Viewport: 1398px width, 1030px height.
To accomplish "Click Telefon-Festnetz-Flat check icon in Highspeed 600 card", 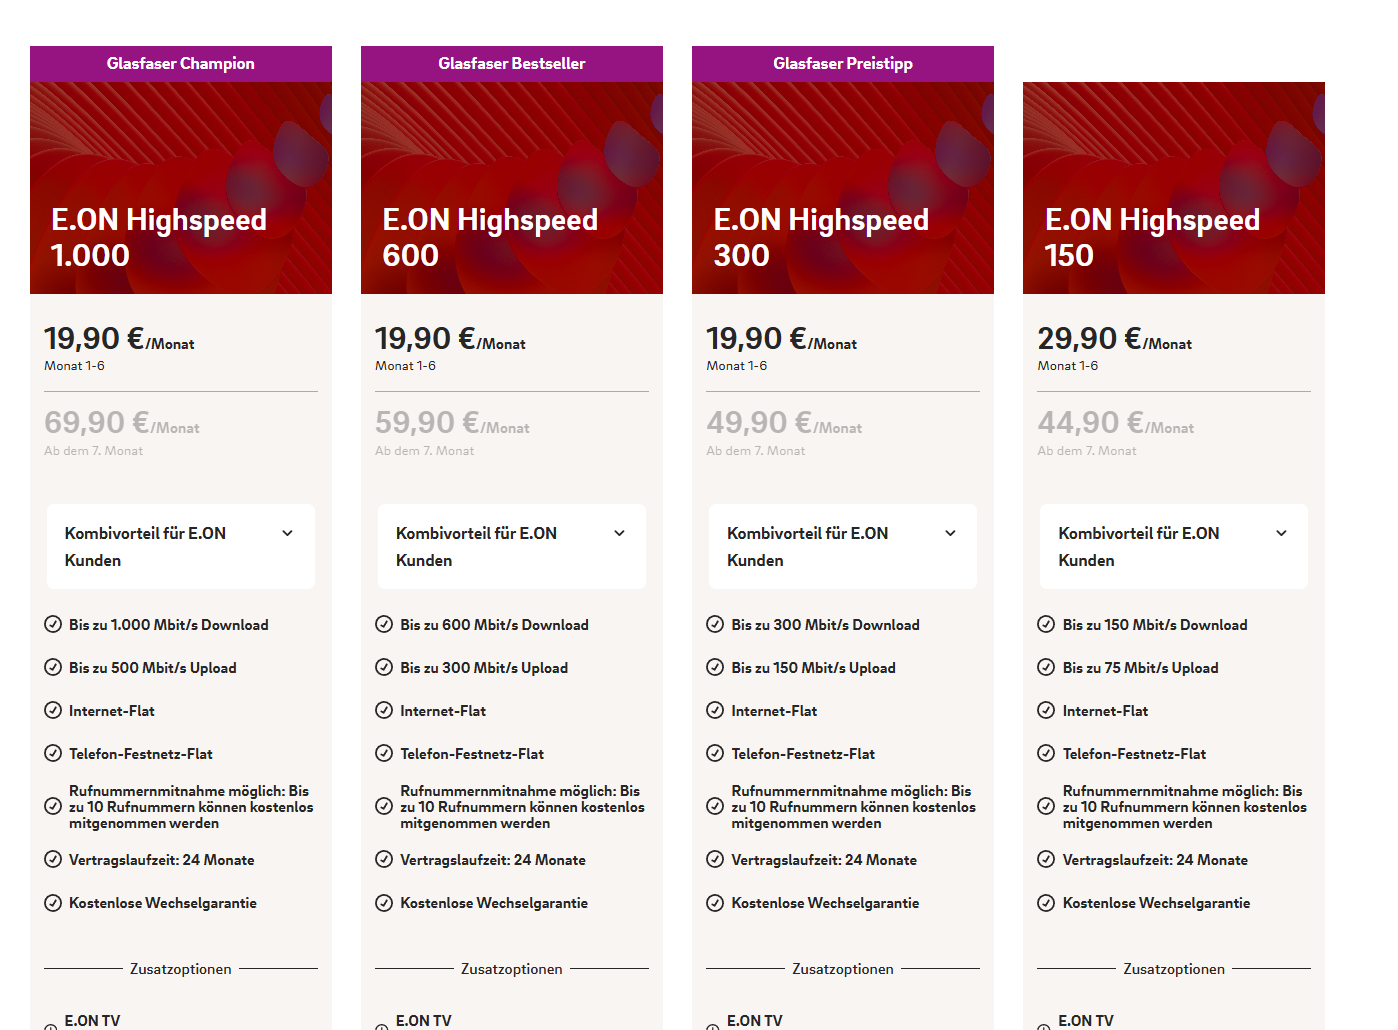I will [x=384, y=754].
